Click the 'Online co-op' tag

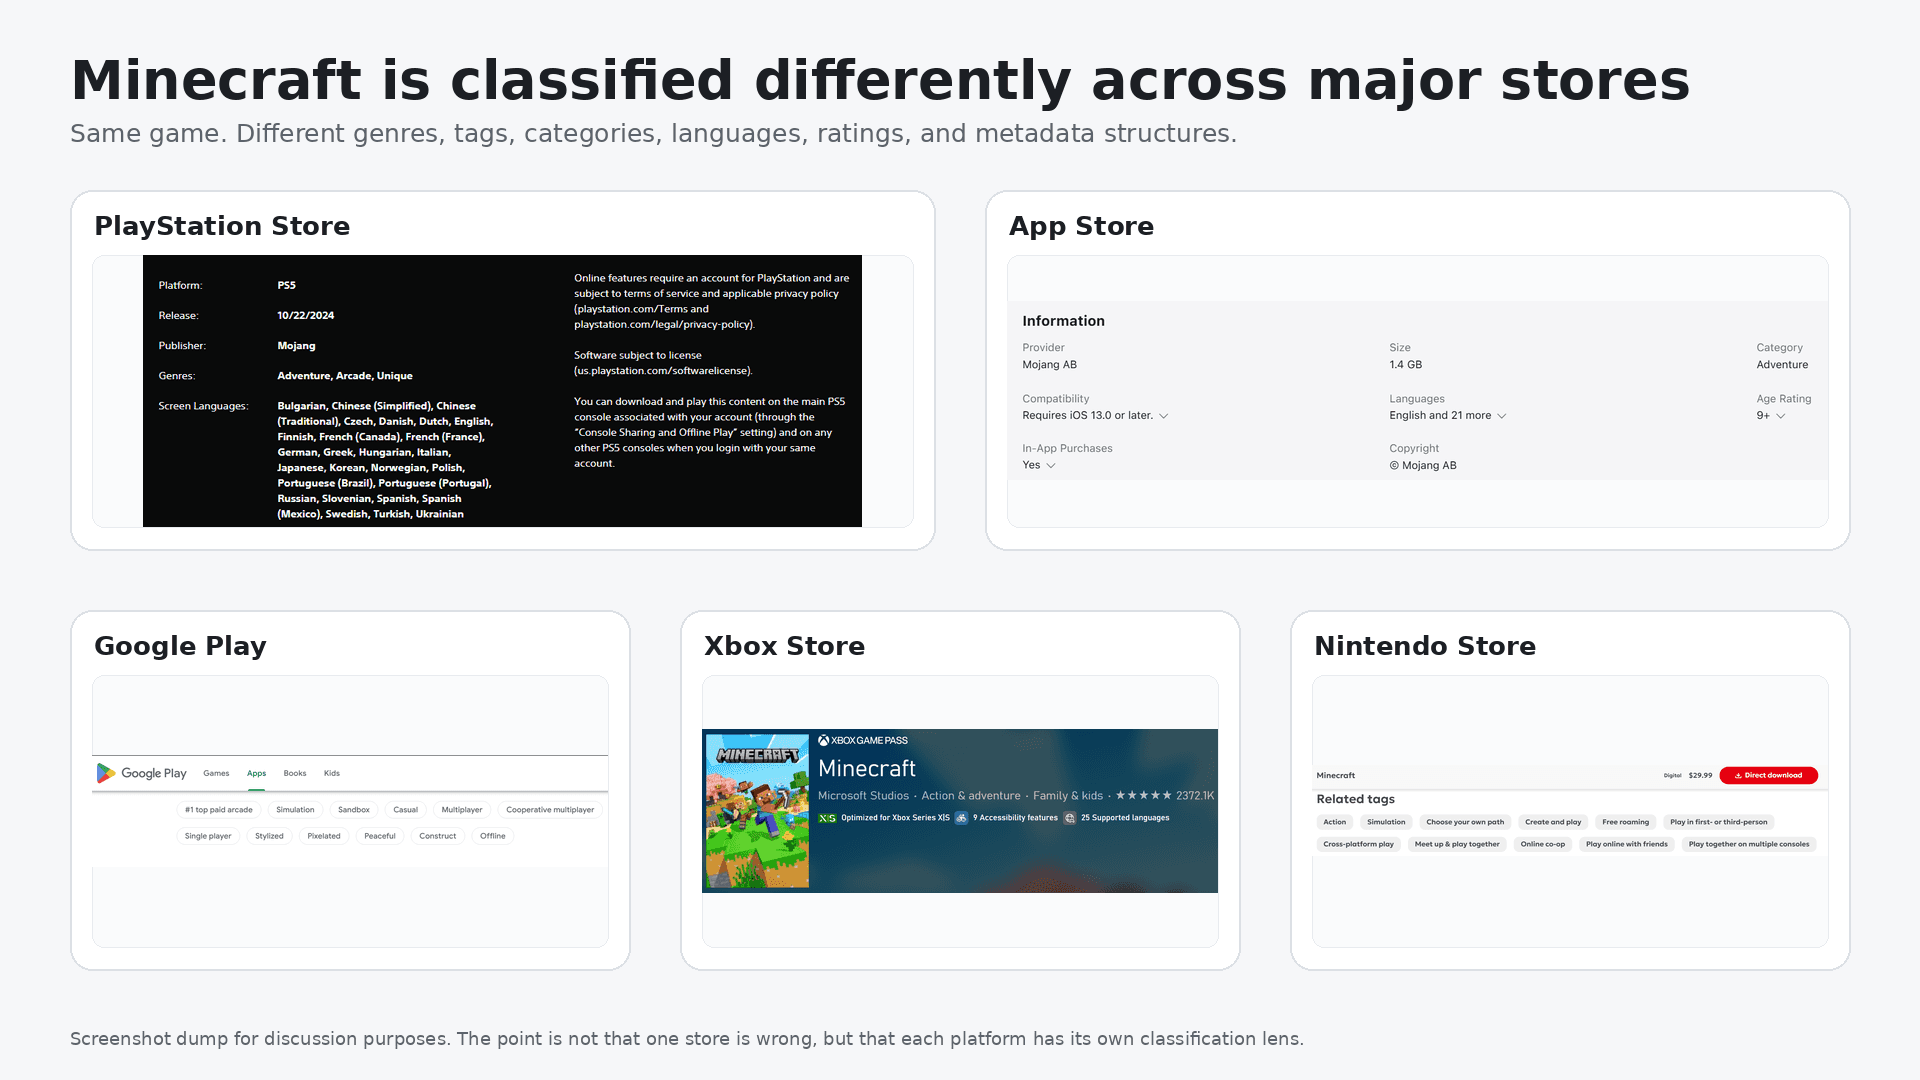point(1543,844)
